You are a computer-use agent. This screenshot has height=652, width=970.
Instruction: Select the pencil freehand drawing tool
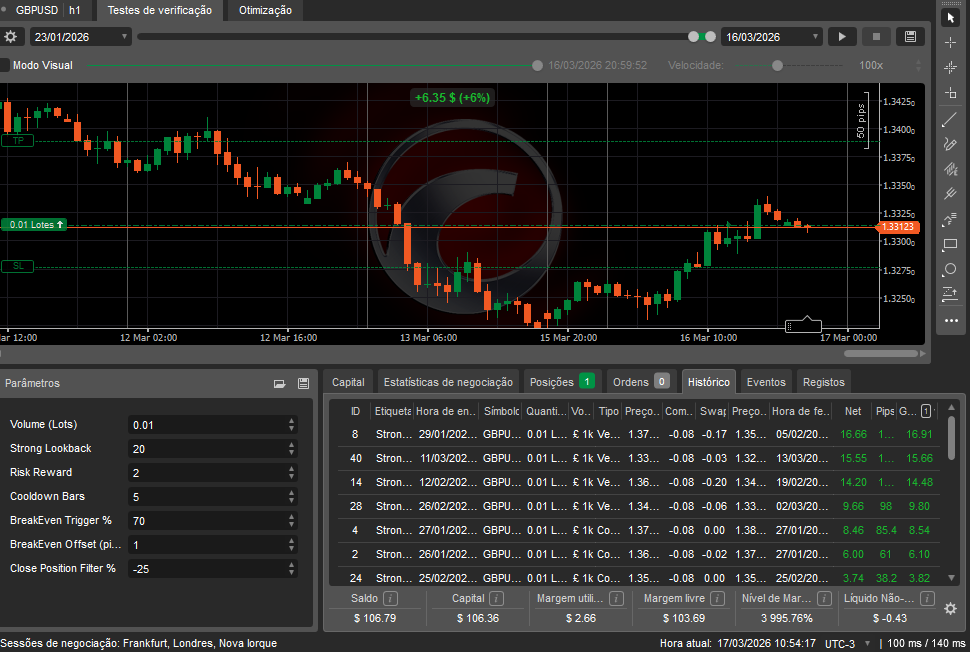pyautogui.click(x=951, y=144)
